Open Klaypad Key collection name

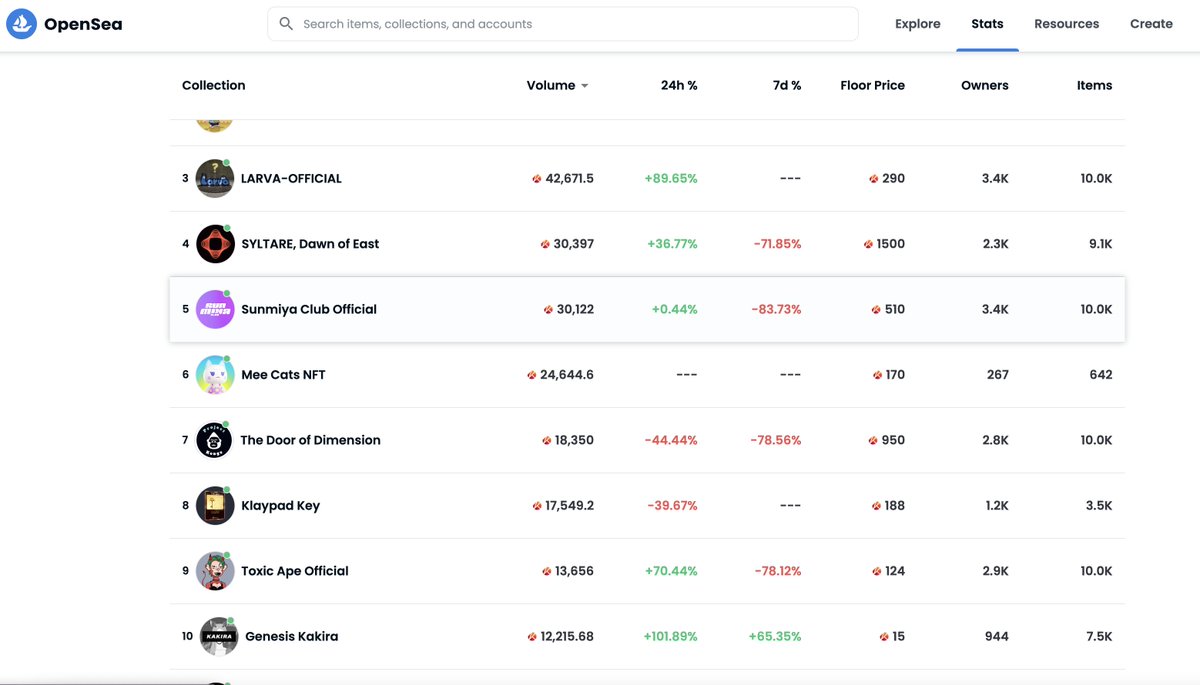point(280,506)
